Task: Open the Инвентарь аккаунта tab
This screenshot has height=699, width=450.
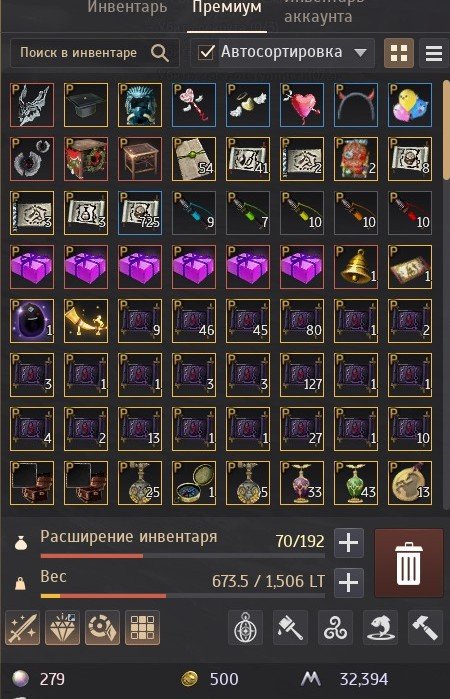Action: (324, 12)
